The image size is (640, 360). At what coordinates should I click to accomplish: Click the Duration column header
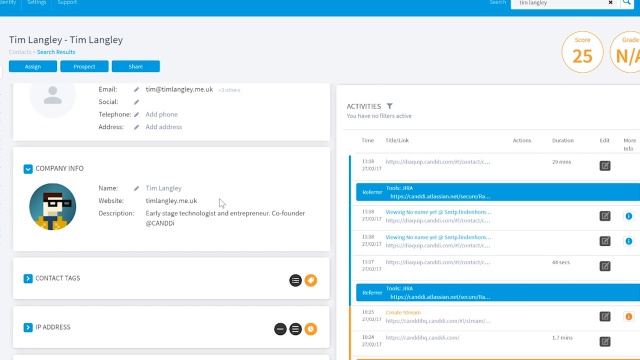pyautogui.click(x=563, y=140)
